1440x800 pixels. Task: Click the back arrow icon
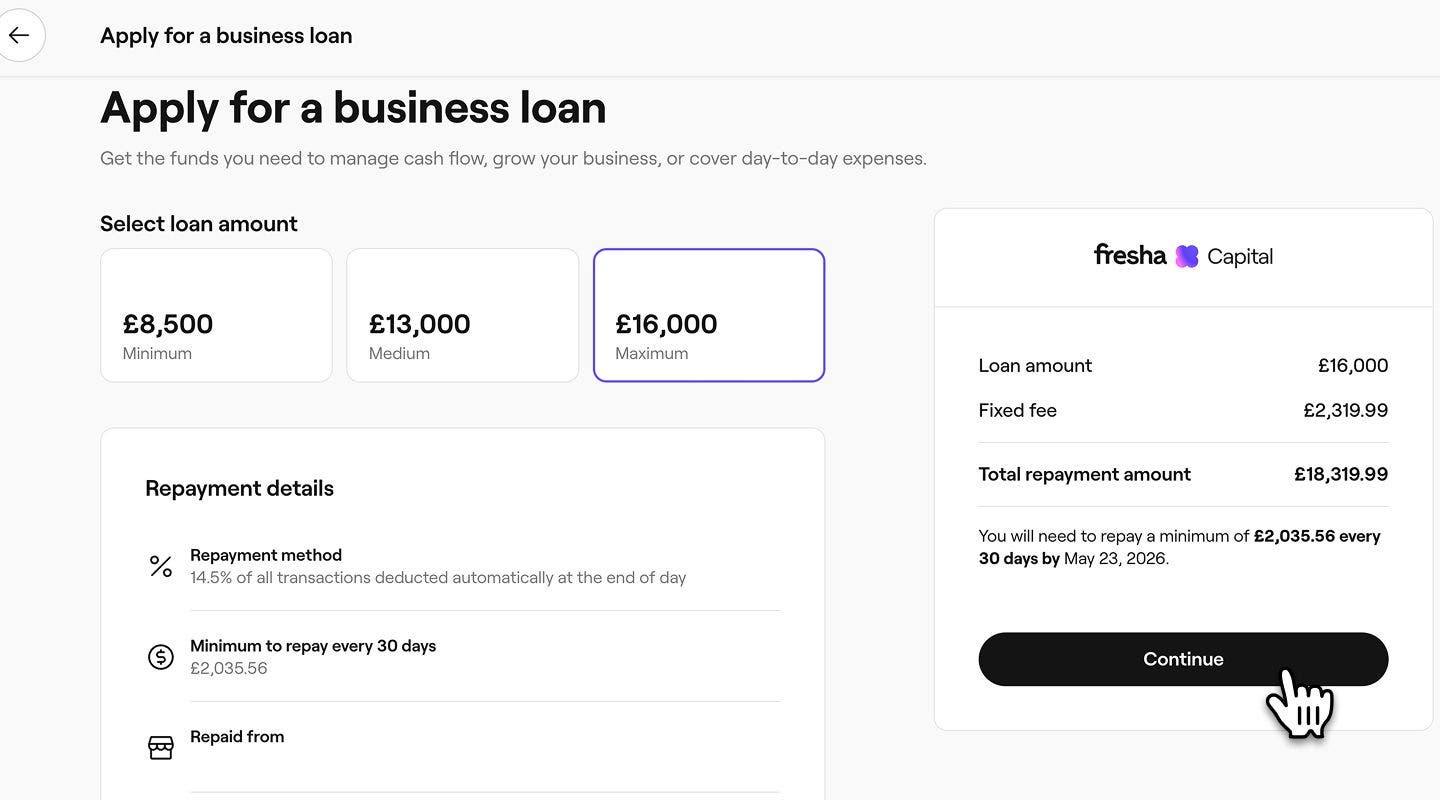(19, 36)
